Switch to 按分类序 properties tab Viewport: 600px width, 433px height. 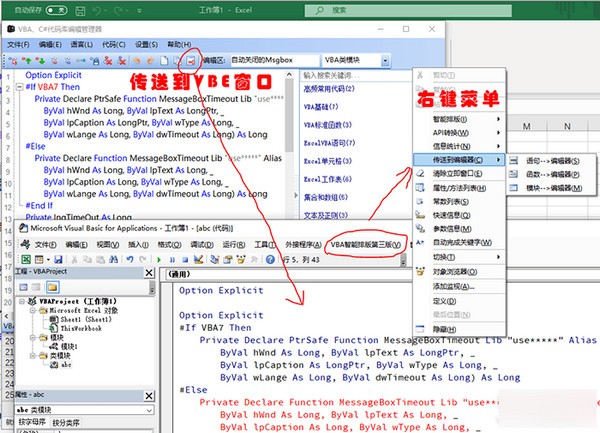tap(66, 423)
